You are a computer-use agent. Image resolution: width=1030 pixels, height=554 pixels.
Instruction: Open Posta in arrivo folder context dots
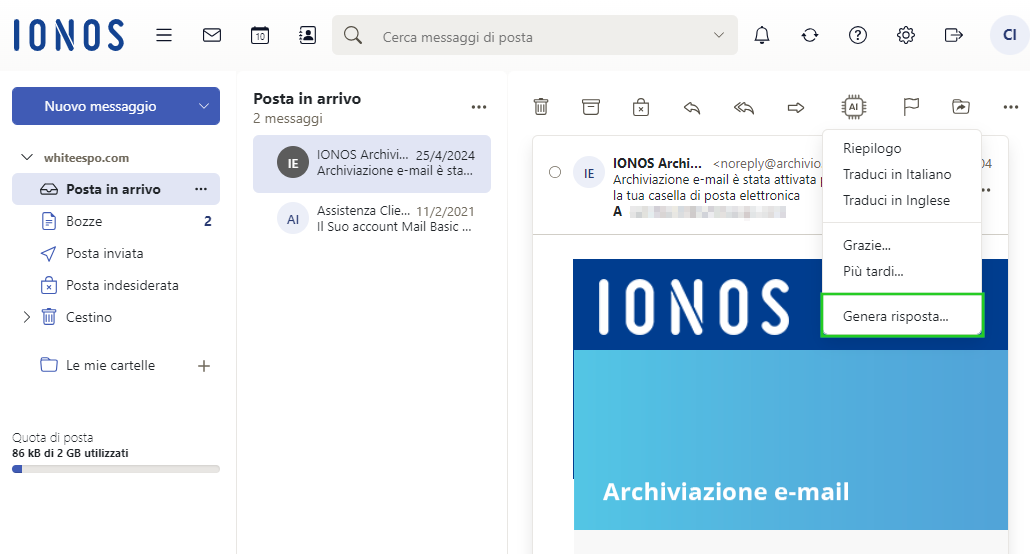[201, 189]
